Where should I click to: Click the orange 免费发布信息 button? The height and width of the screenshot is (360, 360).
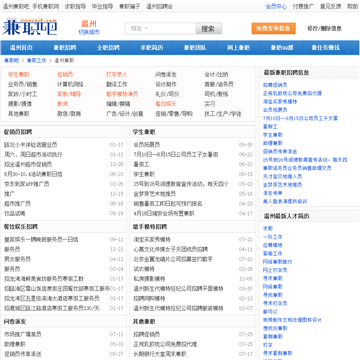pos(273,28)
